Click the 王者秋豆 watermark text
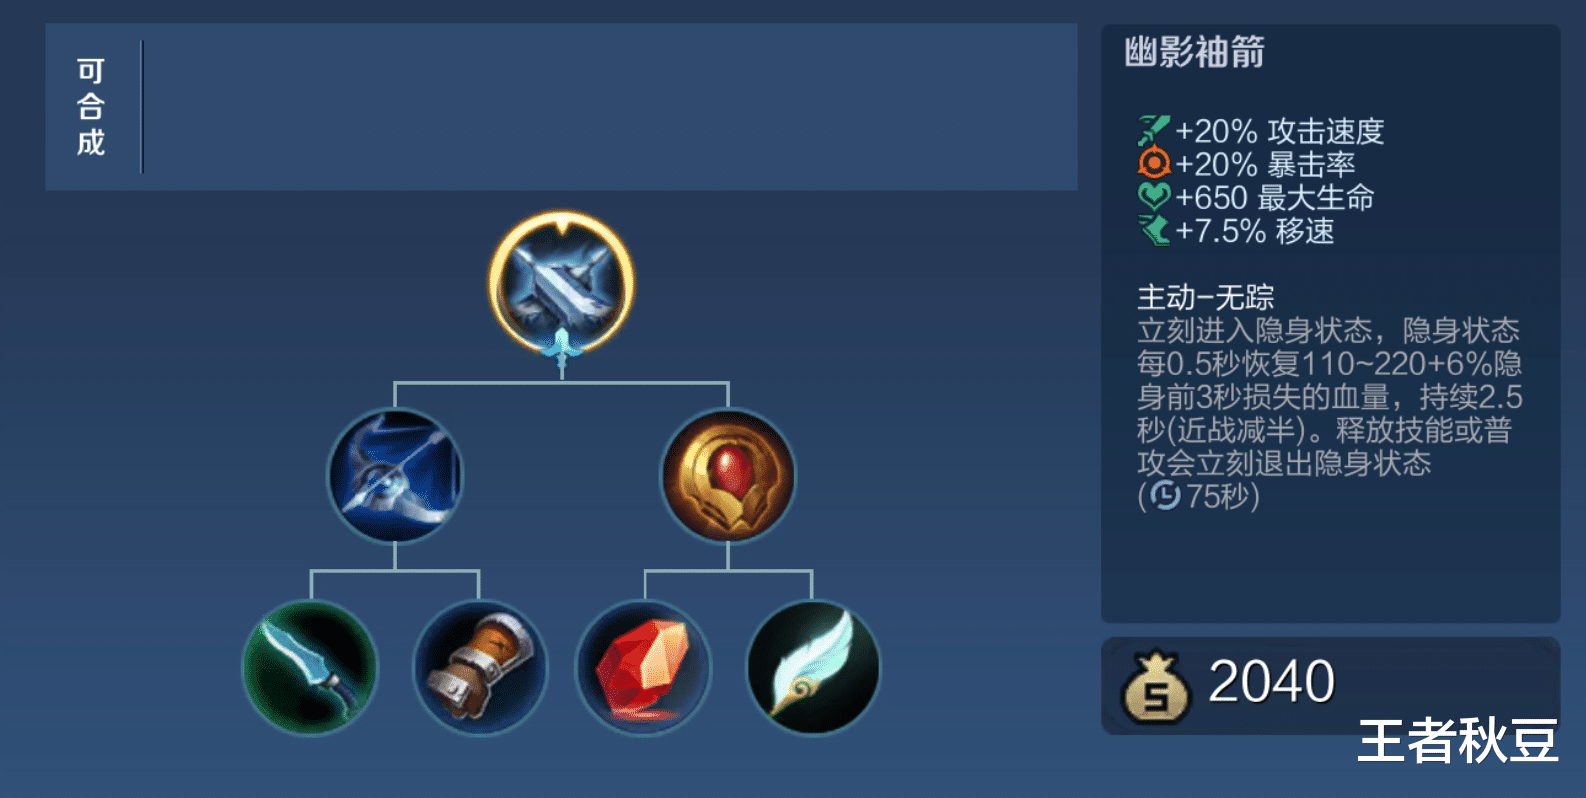 tap(1458, 741)
